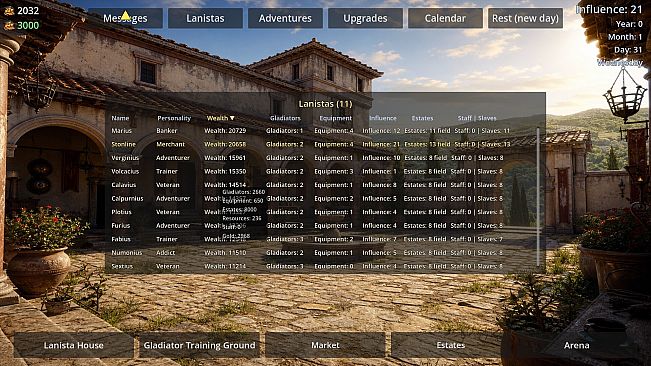
Task: Click Influence: 10 in Verginius row
Action: pyautogui.click(x=381, y=158)
